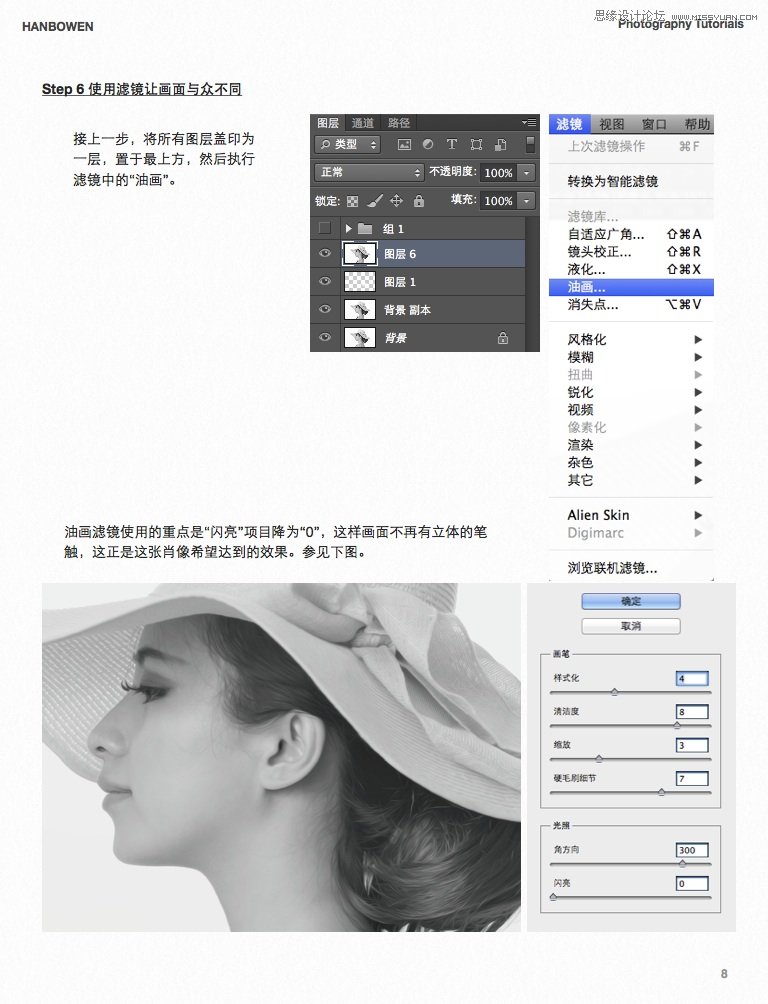Hide the 背景 副本 layer
The width and height of the screenshot is (768, 1004).
(325, 309)
